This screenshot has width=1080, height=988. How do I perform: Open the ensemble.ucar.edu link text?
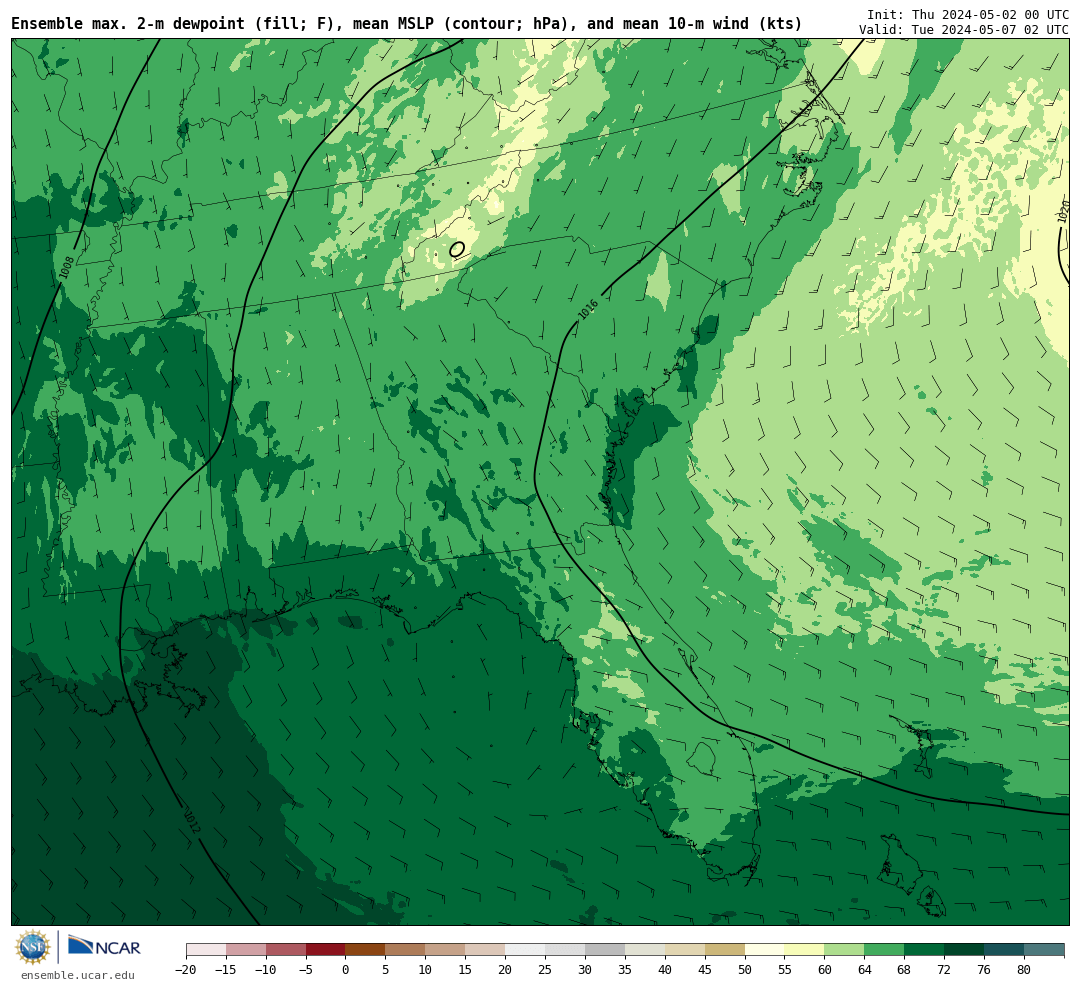[x=78, y=975]
